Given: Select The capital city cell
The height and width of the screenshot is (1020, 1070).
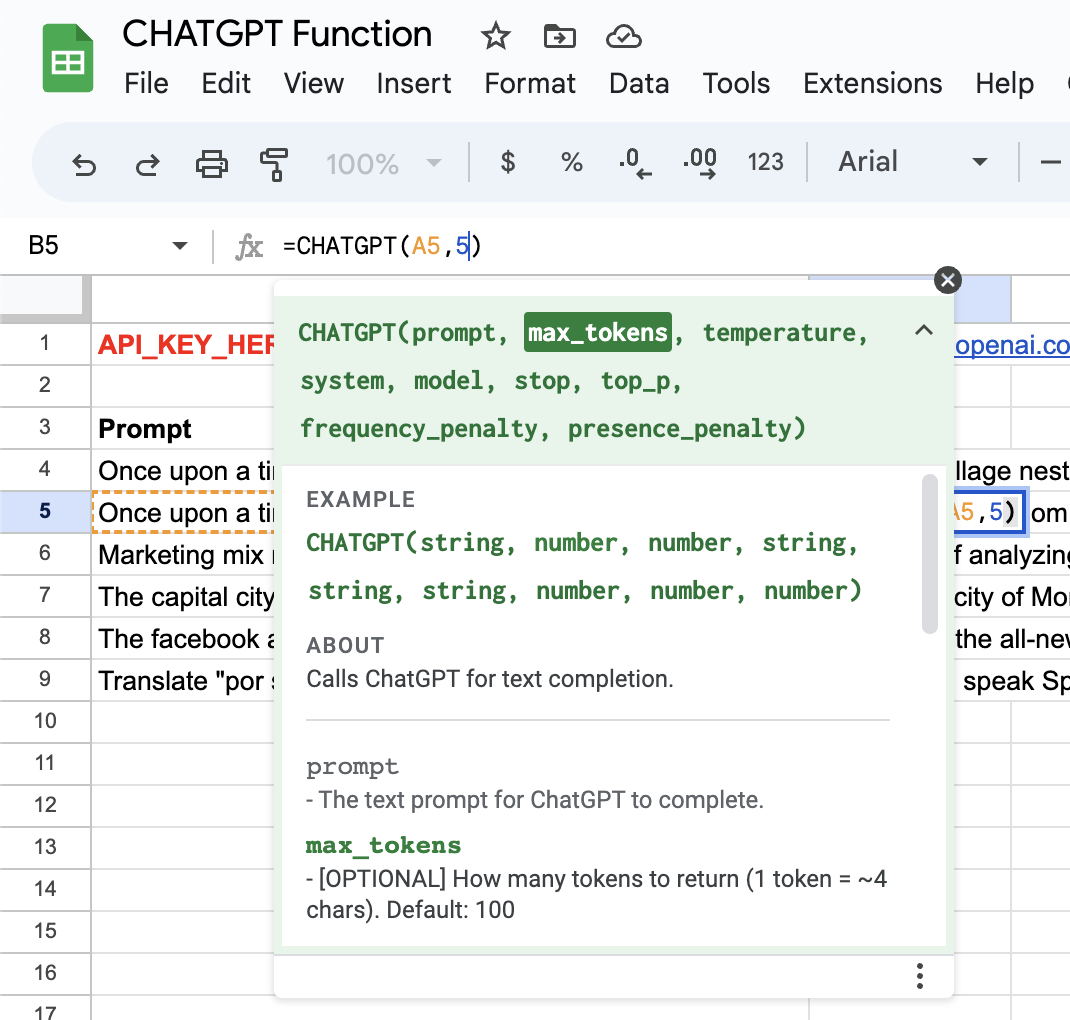Looking at the screenshot, I should 183,597.
